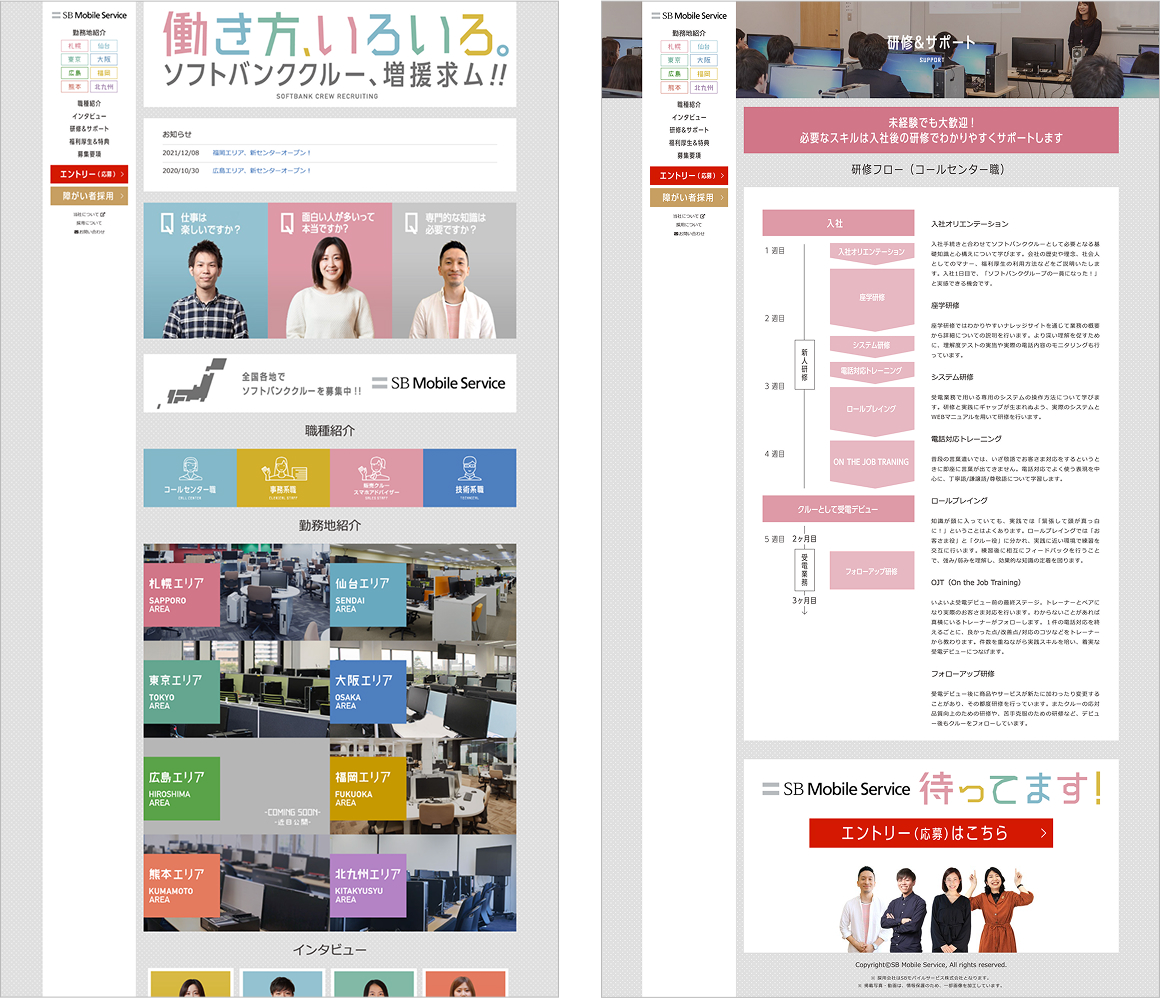The height and width of the screenshot is (998, 1160).
Task: Click the Q icon on 面白い人が多い banner
Action: click(x=288, y=223)
